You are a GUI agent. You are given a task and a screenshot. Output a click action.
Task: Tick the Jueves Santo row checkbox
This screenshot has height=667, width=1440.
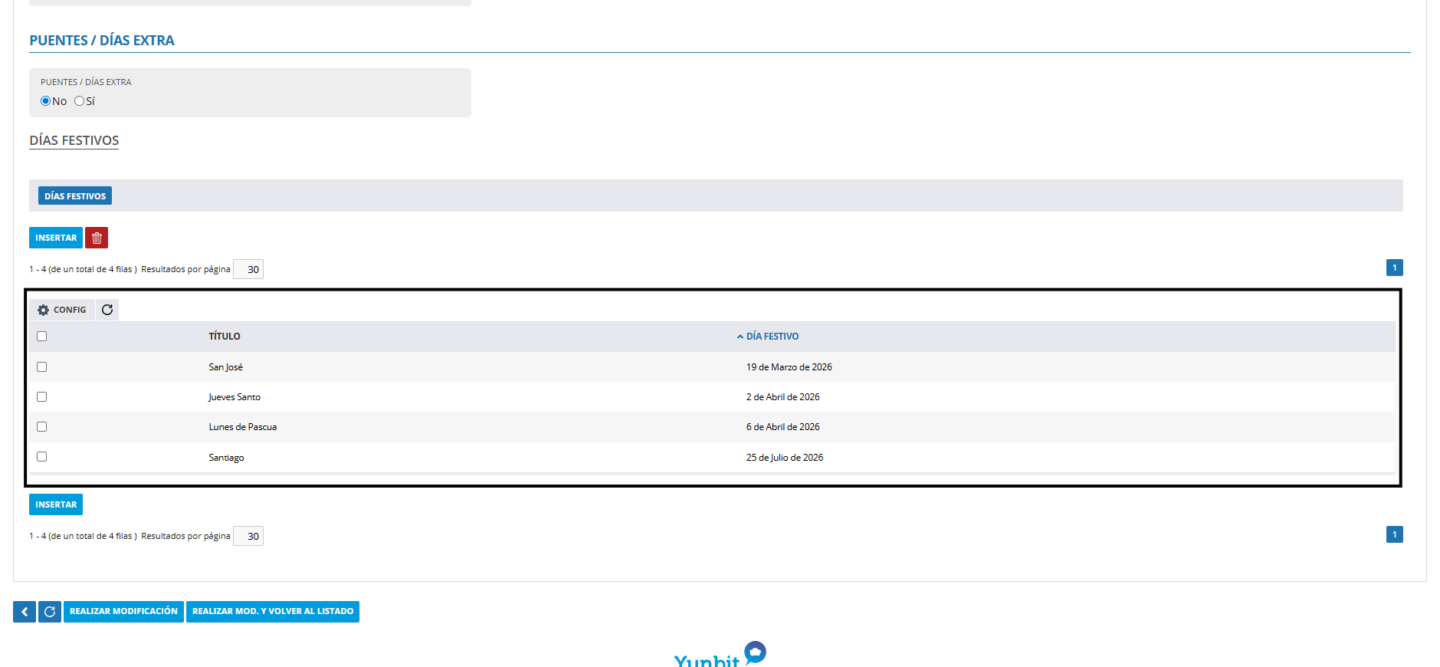(x=42, y=397)
